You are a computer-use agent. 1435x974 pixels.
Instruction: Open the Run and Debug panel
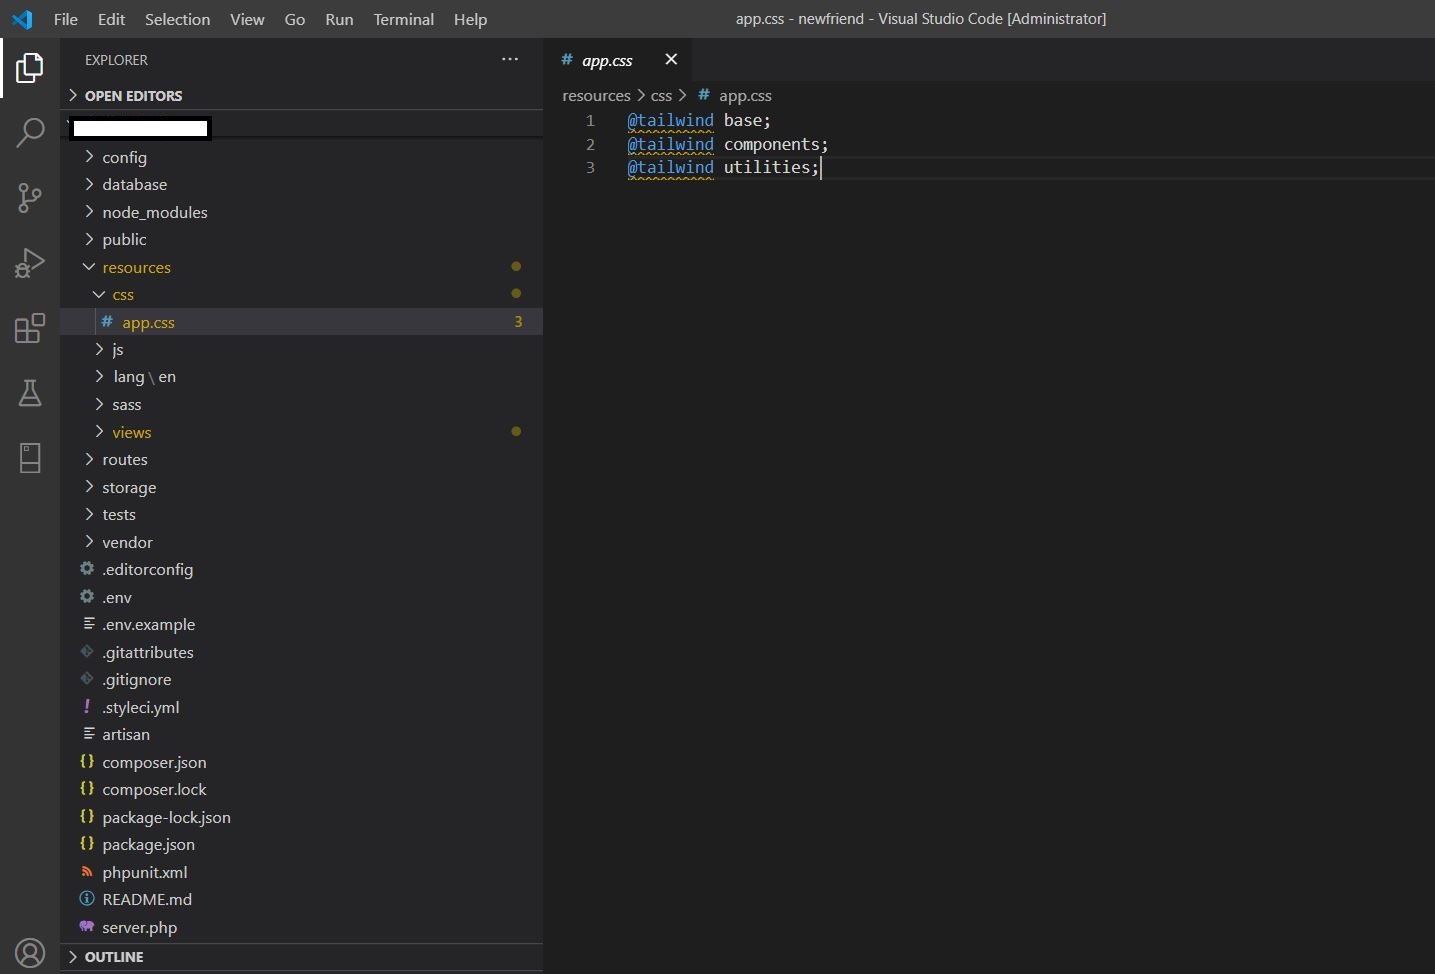29,263
